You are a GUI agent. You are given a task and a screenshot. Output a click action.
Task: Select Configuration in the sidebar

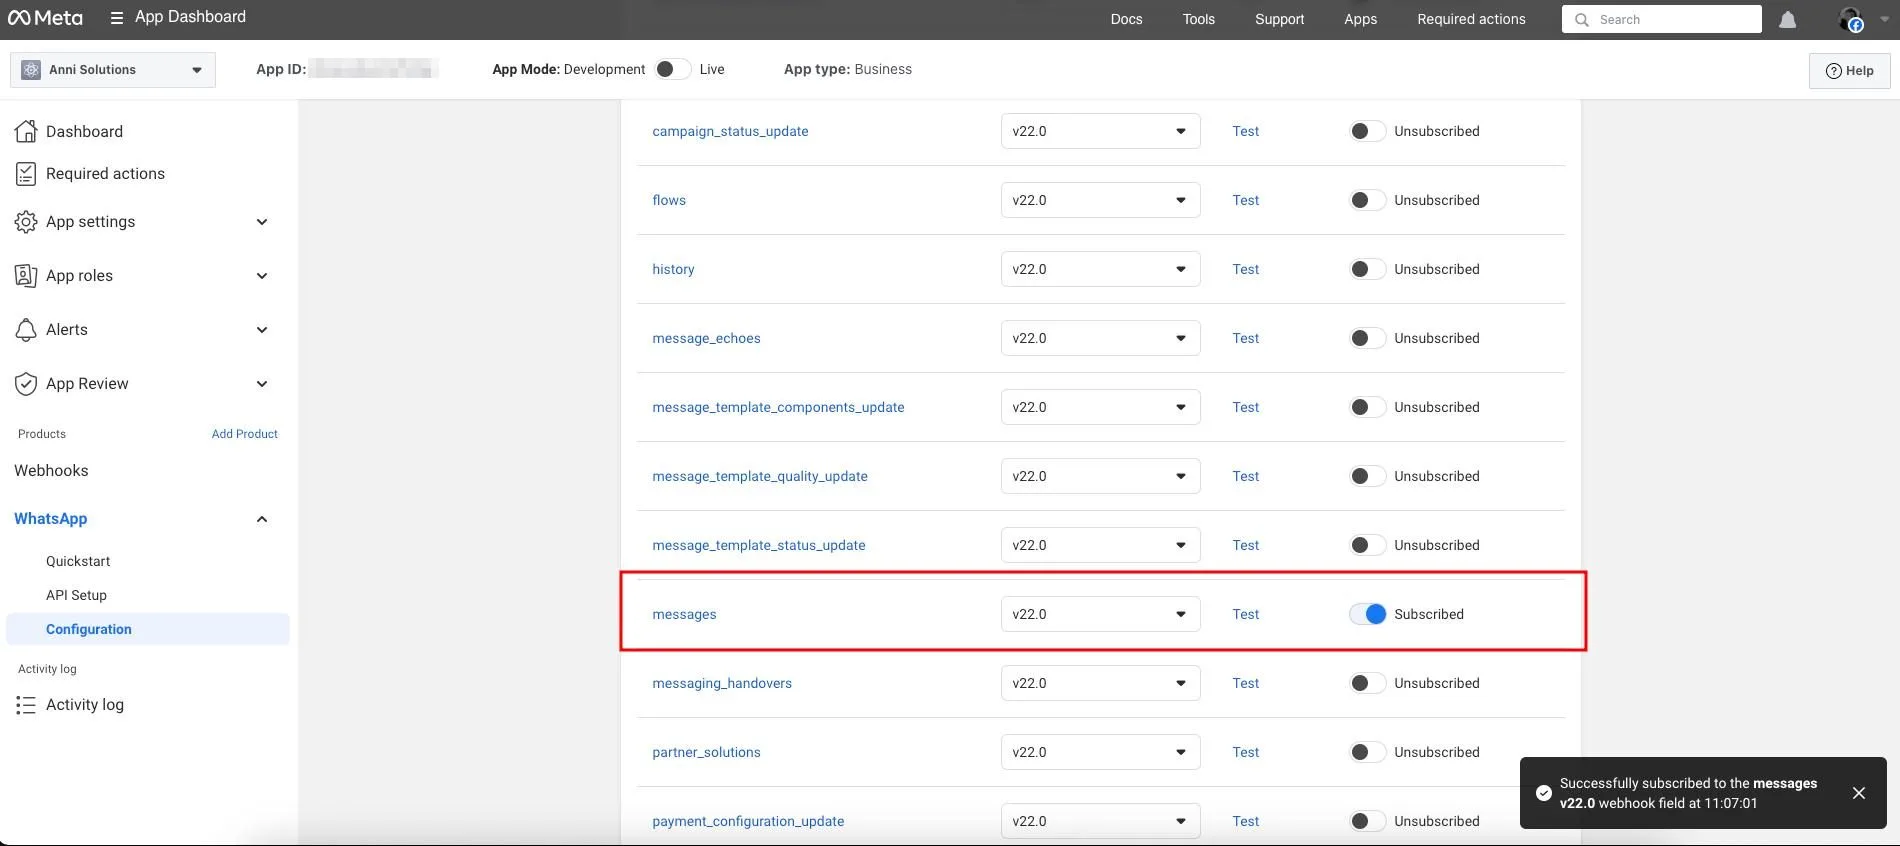point(148,629)
